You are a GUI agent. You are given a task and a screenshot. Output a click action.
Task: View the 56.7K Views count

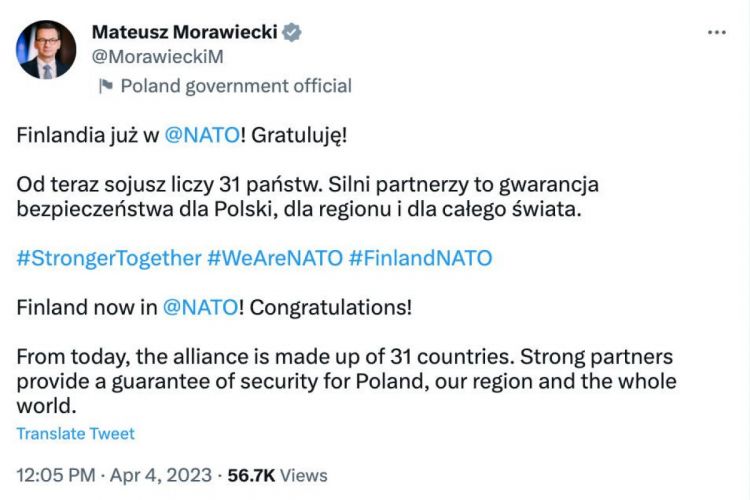coord(278,475)
